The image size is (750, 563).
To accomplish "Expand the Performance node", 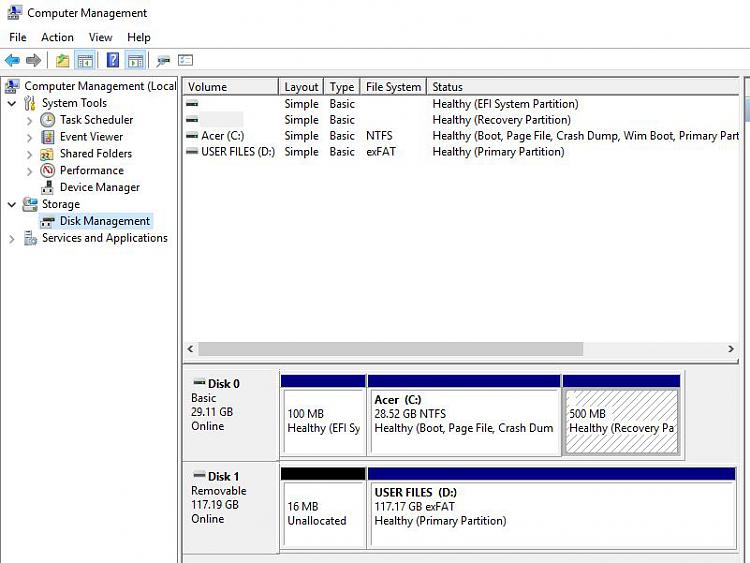I will pos(30,171).
